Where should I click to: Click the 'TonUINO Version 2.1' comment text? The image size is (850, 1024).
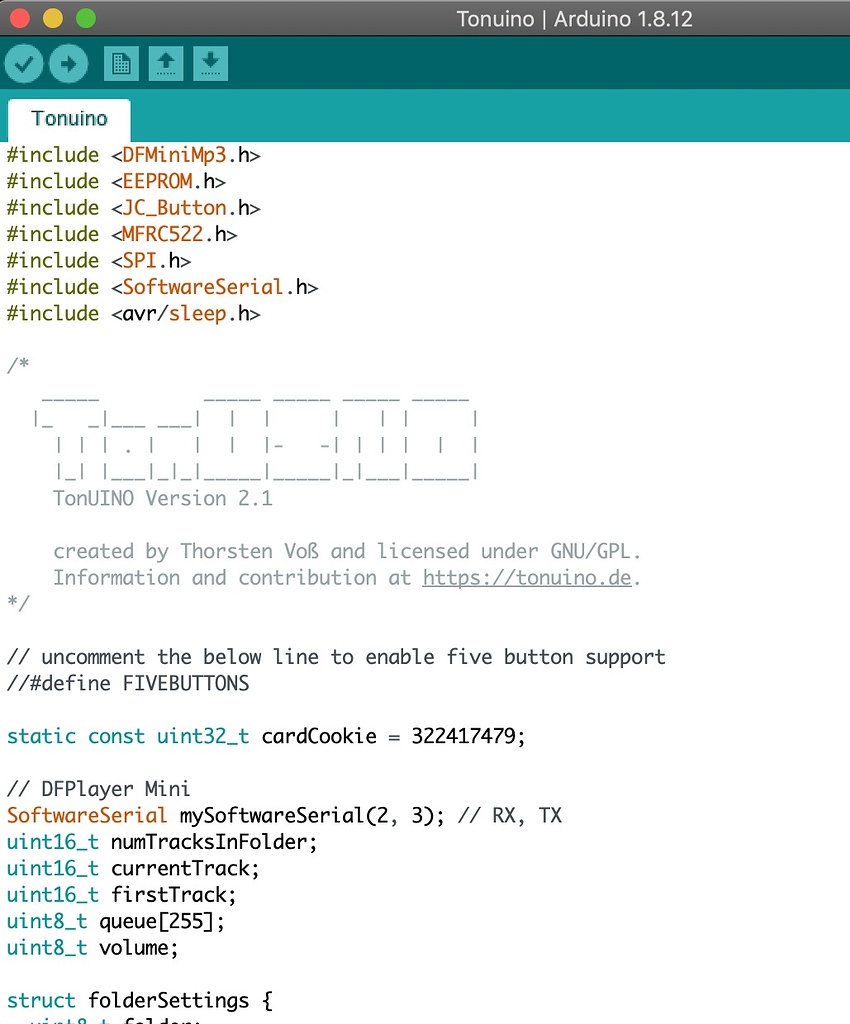pos(162,498)
